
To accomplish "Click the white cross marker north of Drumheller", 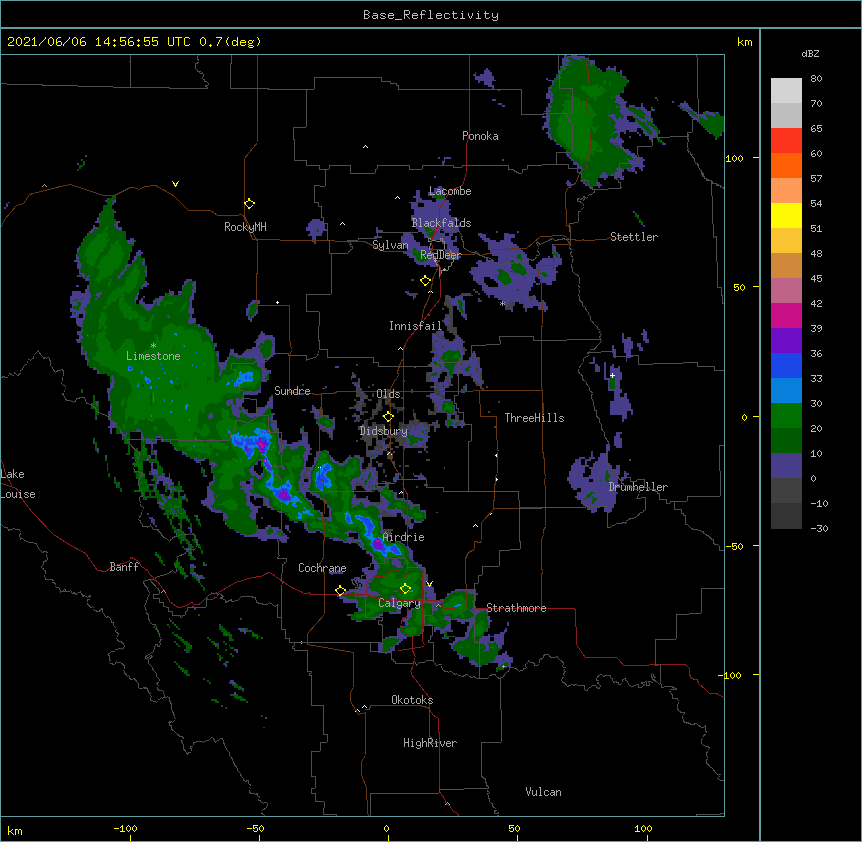I will pyautogui.click(x=612, y=375).
